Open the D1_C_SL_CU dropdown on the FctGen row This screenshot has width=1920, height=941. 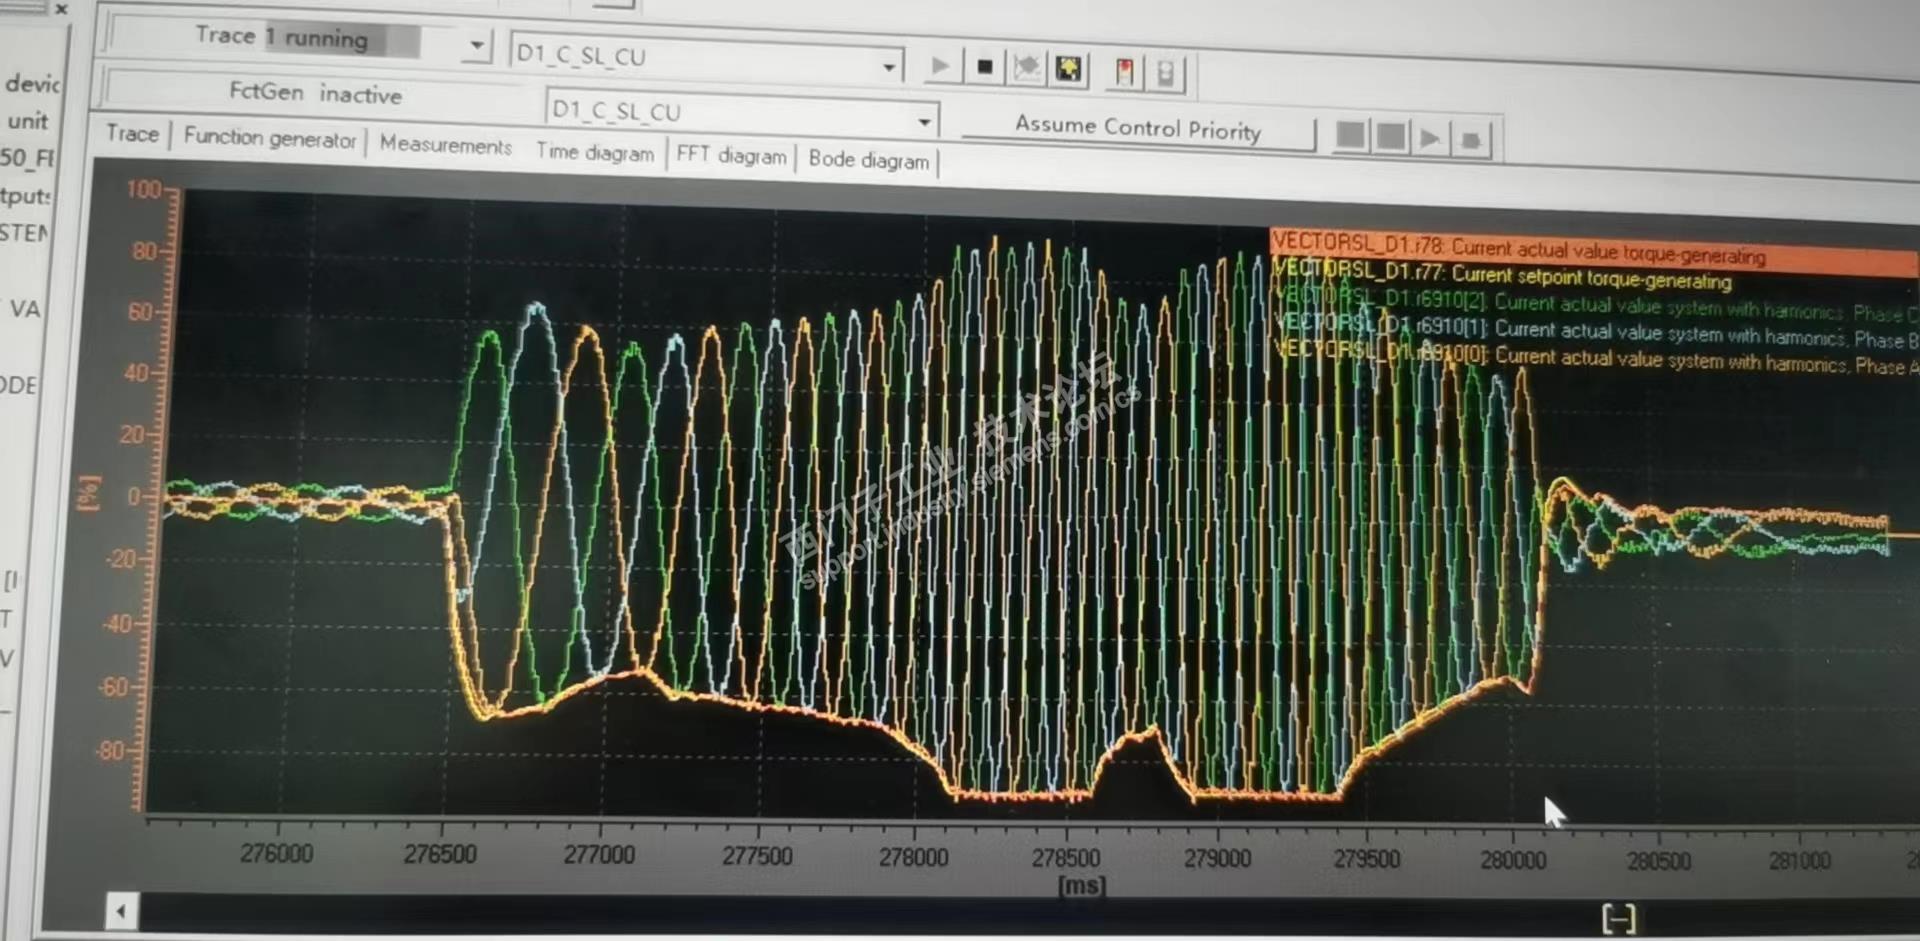click(x=924, y=122)
